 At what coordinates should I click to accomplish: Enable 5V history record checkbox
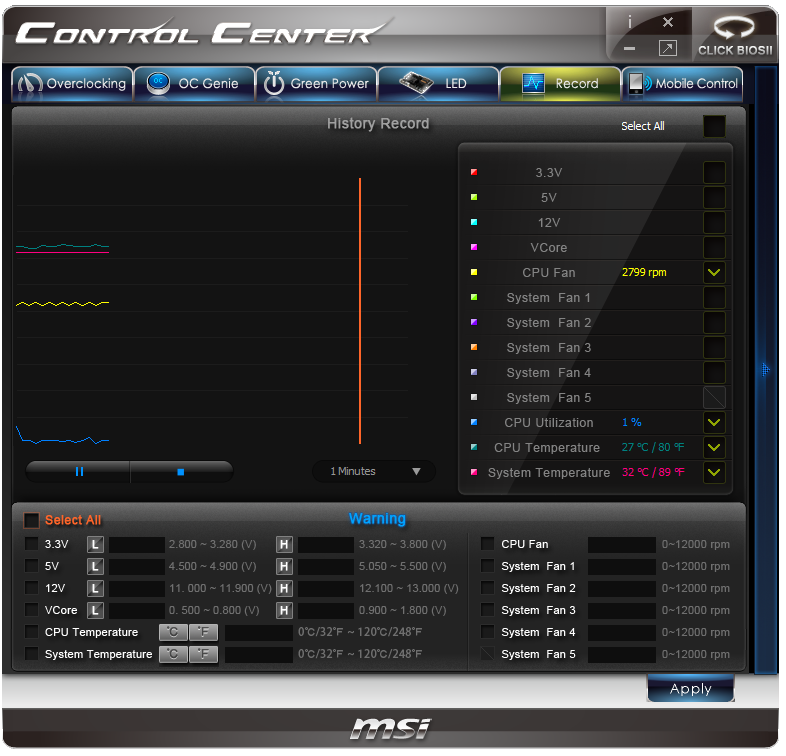(714, 198)
